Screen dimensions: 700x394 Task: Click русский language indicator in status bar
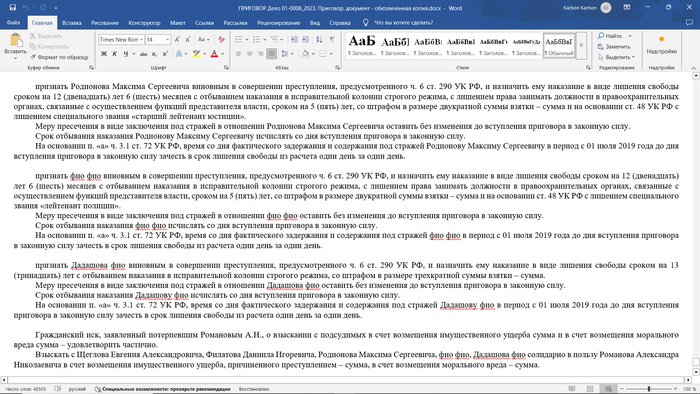[77, 389]
